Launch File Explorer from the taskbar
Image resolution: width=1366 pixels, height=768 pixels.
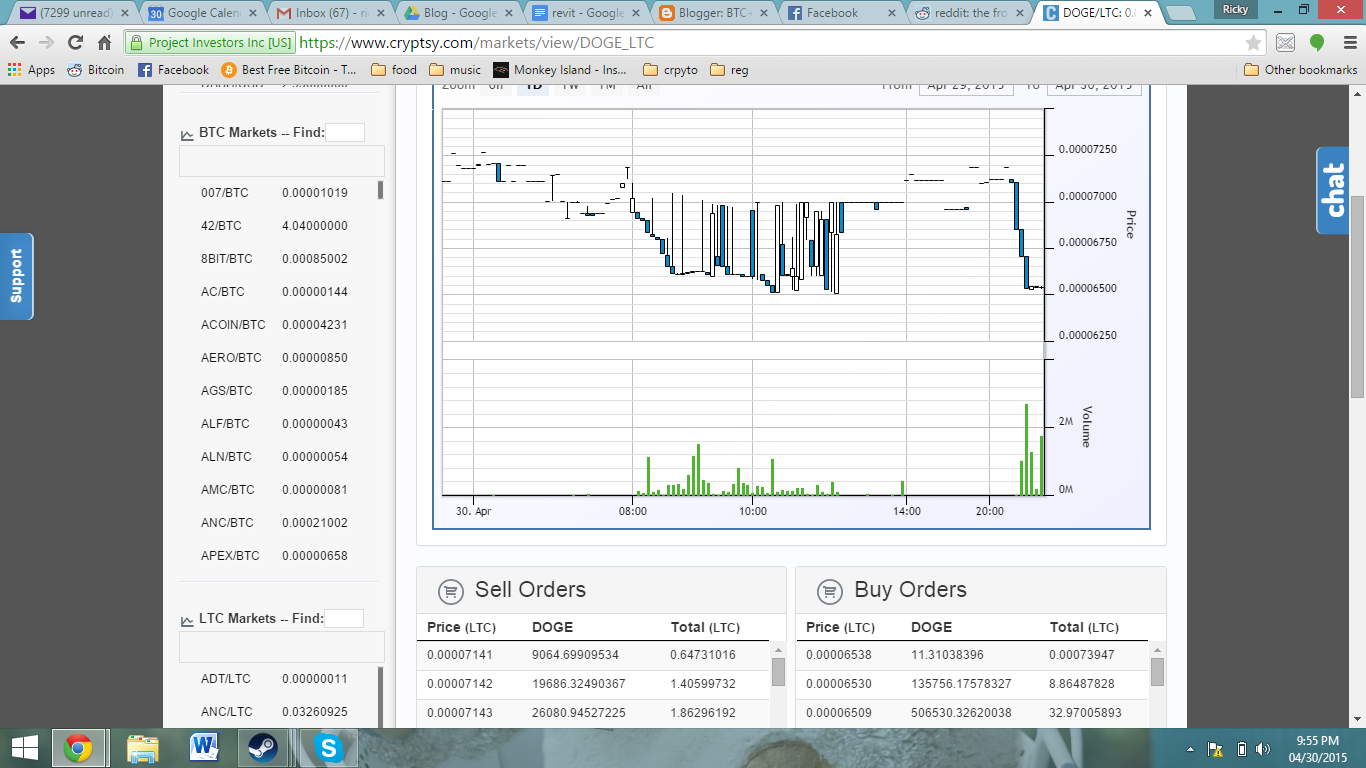(x=143, y=748)
